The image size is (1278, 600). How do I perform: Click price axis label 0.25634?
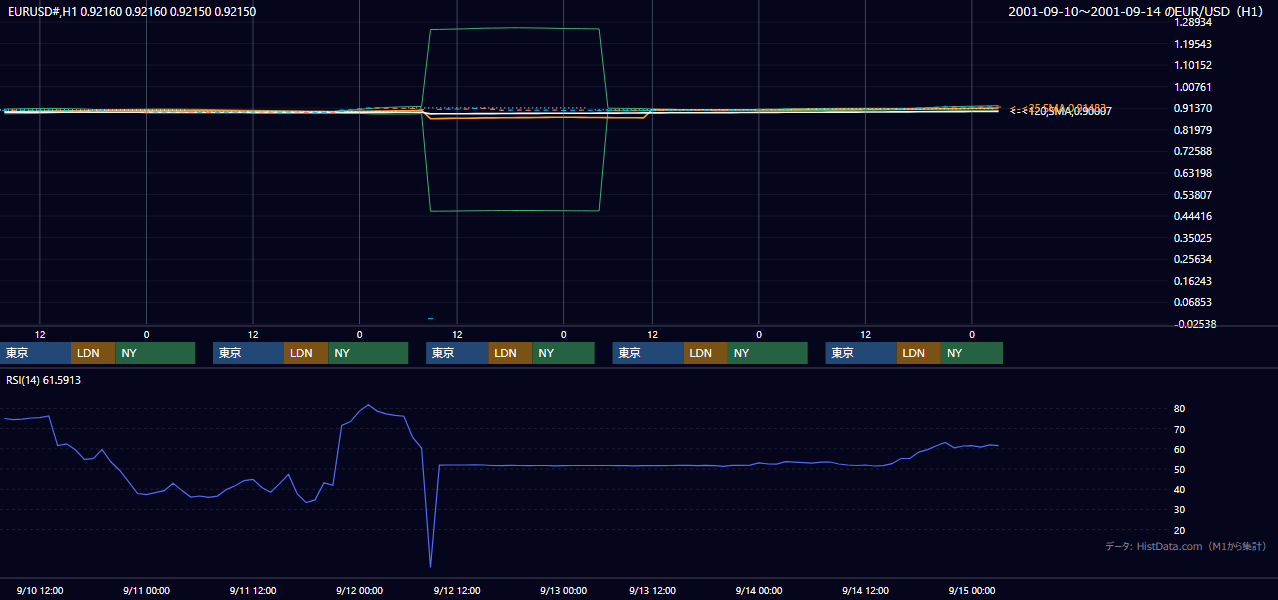[x=1193, y=259]
